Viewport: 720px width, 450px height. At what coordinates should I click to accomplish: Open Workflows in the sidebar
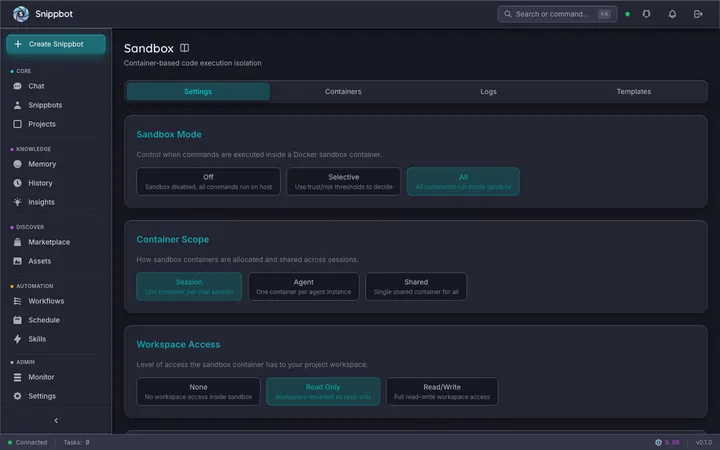pyautogui.click(x=55, y=301)
